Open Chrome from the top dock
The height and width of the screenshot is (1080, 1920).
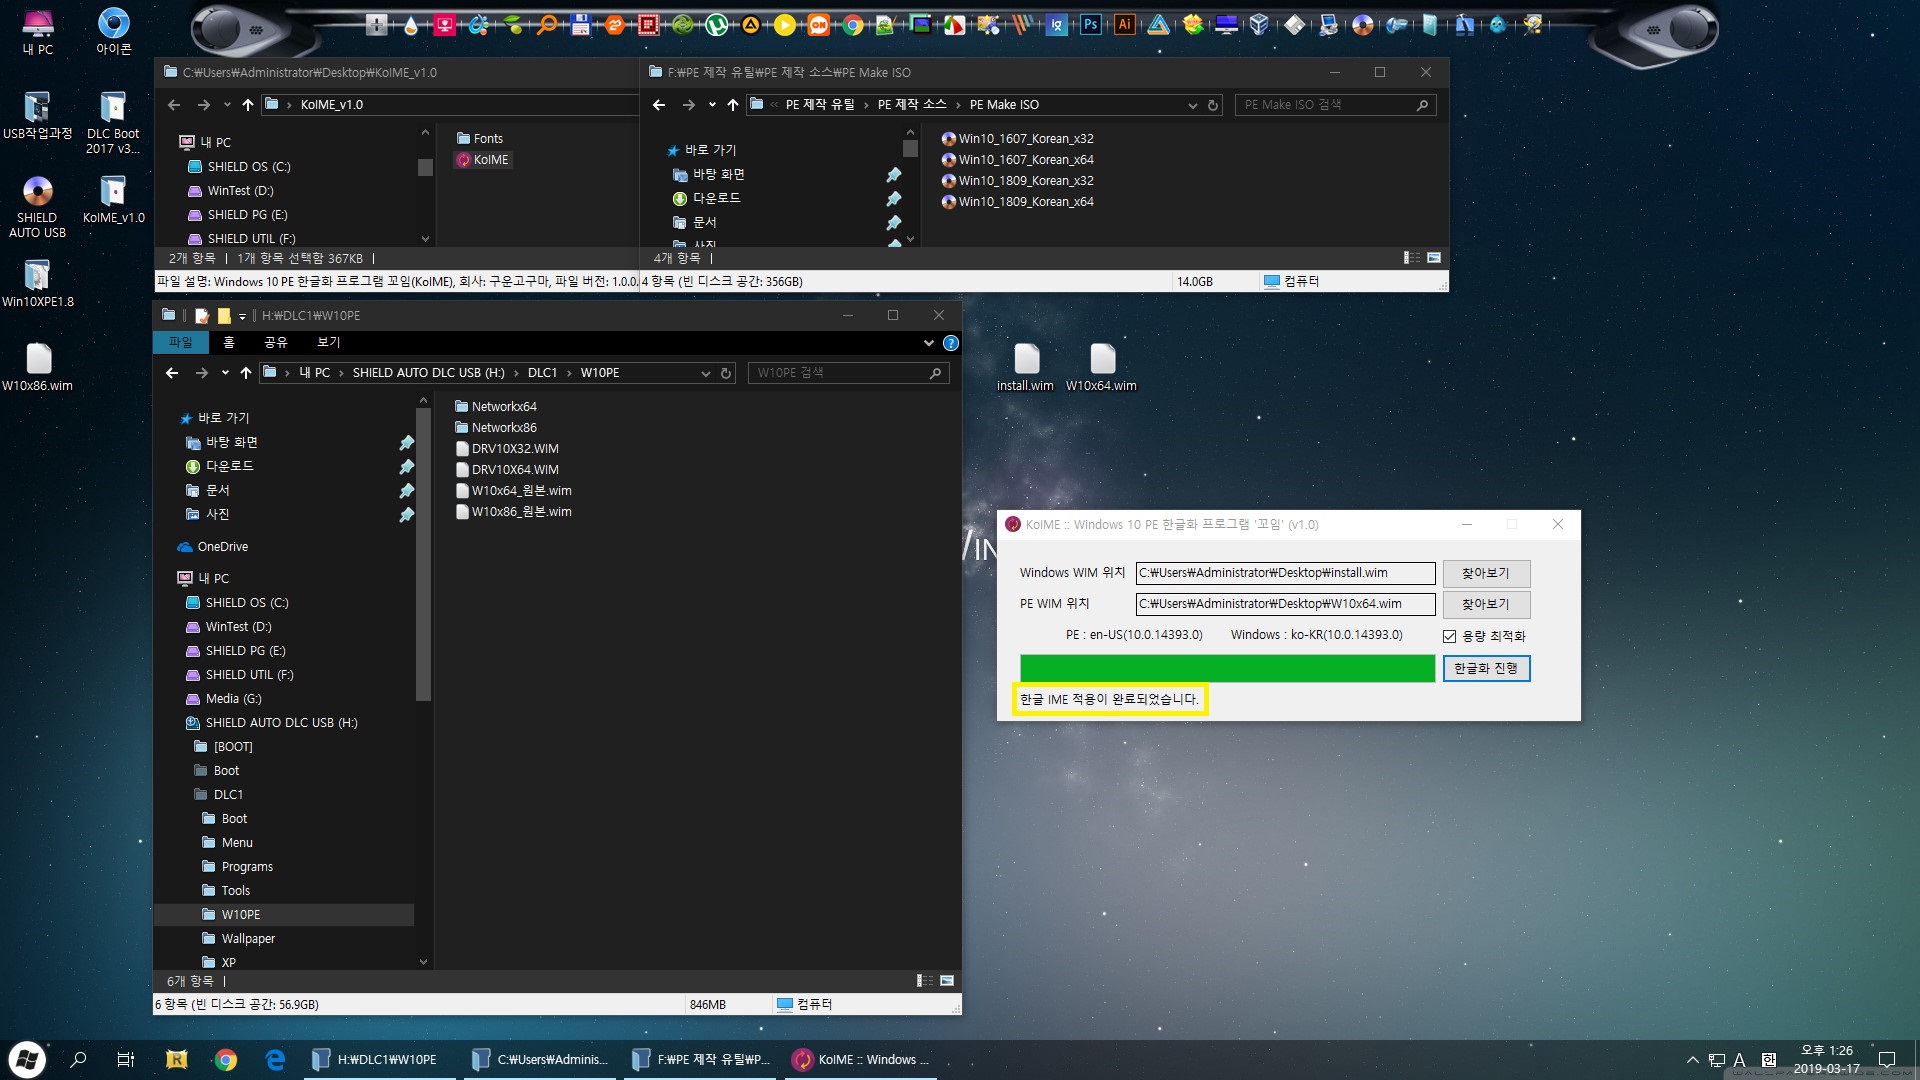coord(853,25)
